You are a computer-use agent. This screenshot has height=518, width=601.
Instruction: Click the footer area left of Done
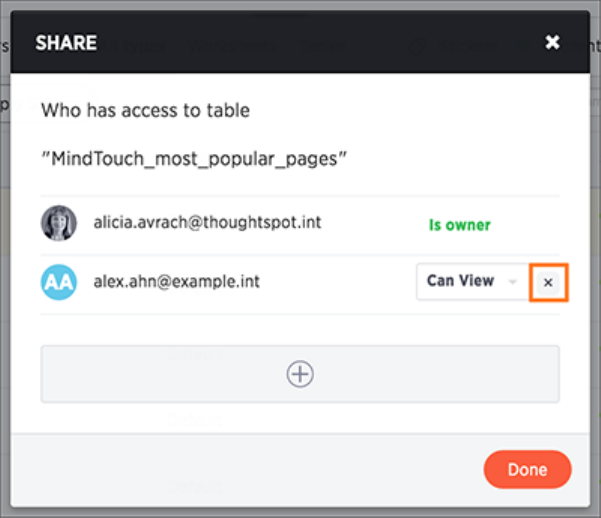(250, 469)
